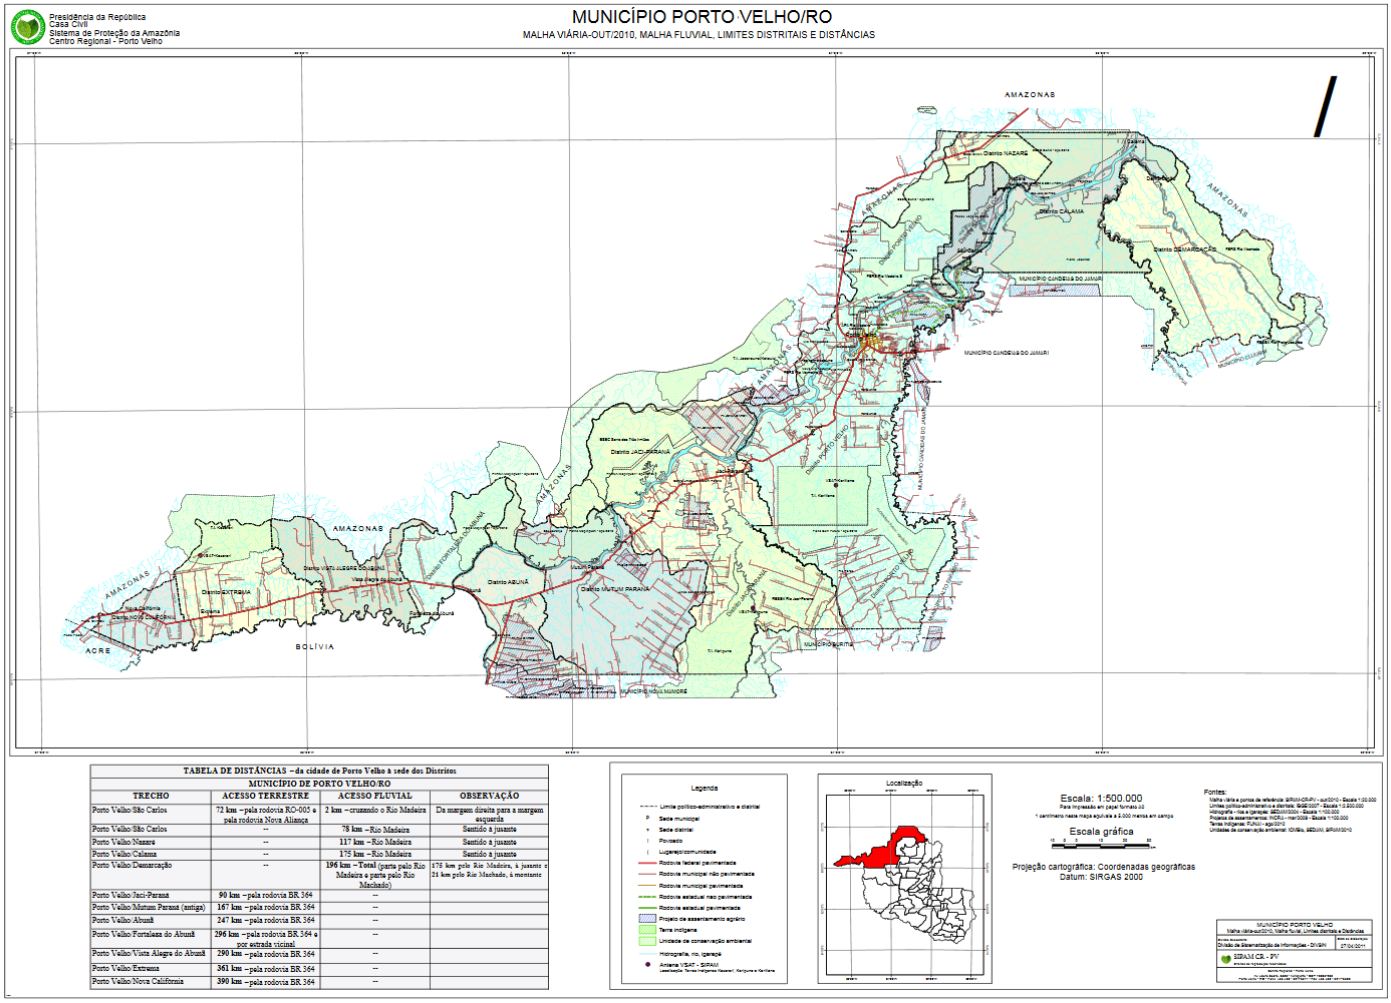This screenshot has width=1391, height=1003.
Task: Click the '196 km – Total' fluvial access cell
Action: point(375,875)
